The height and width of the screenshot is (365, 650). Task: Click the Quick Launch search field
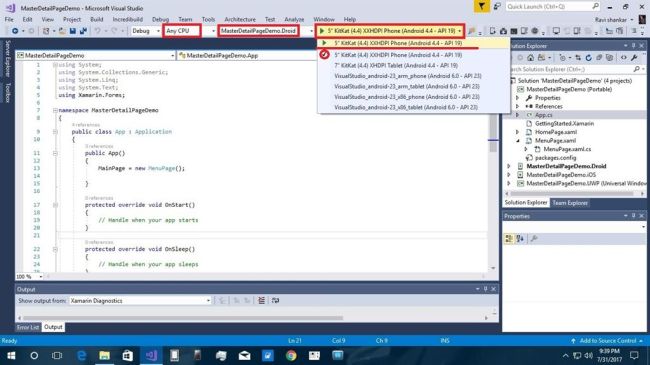click(553, 7)
